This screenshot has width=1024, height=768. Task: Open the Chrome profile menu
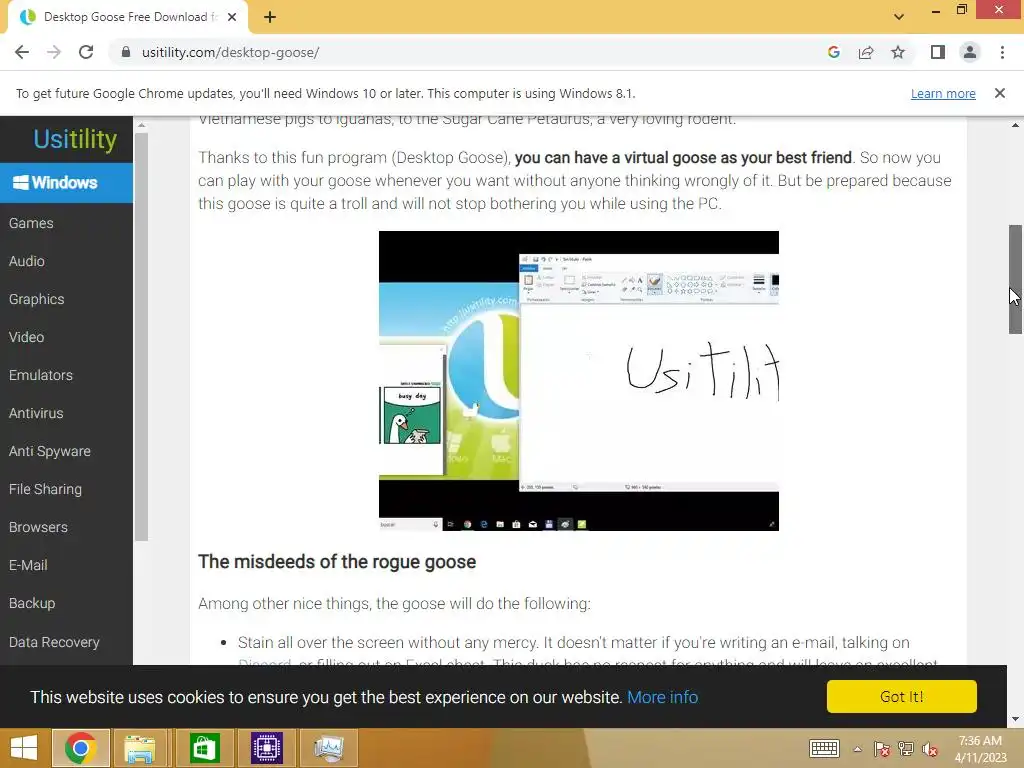(970, 52)
